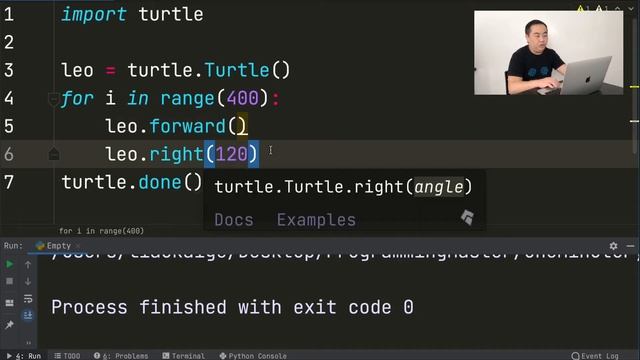
Task: Click the webcam video overlay
Action: (x=549, y=53)
